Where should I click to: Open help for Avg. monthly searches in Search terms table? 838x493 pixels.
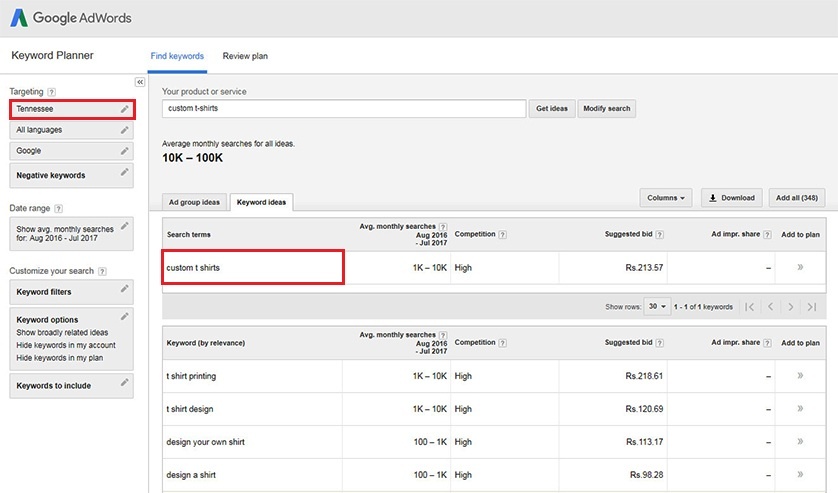tap(443, 227)
